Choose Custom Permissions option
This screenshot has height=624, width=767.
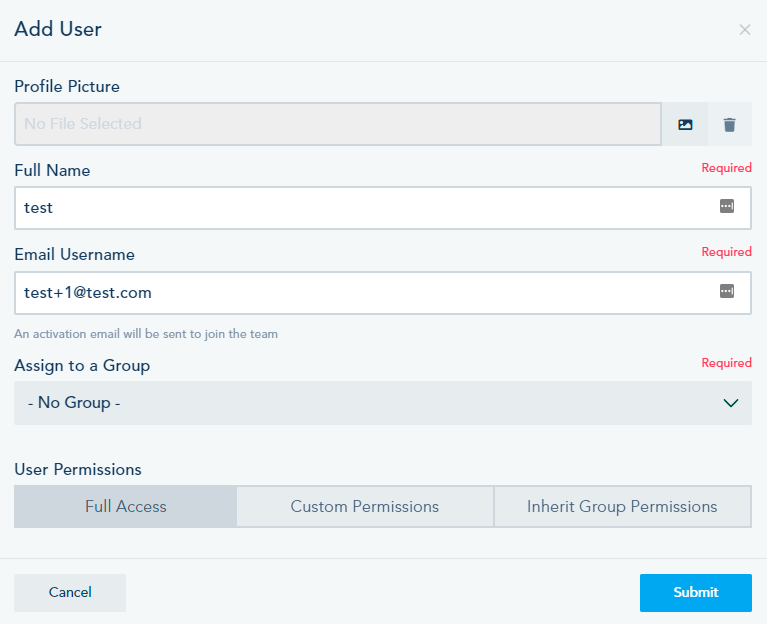[365, 506]
